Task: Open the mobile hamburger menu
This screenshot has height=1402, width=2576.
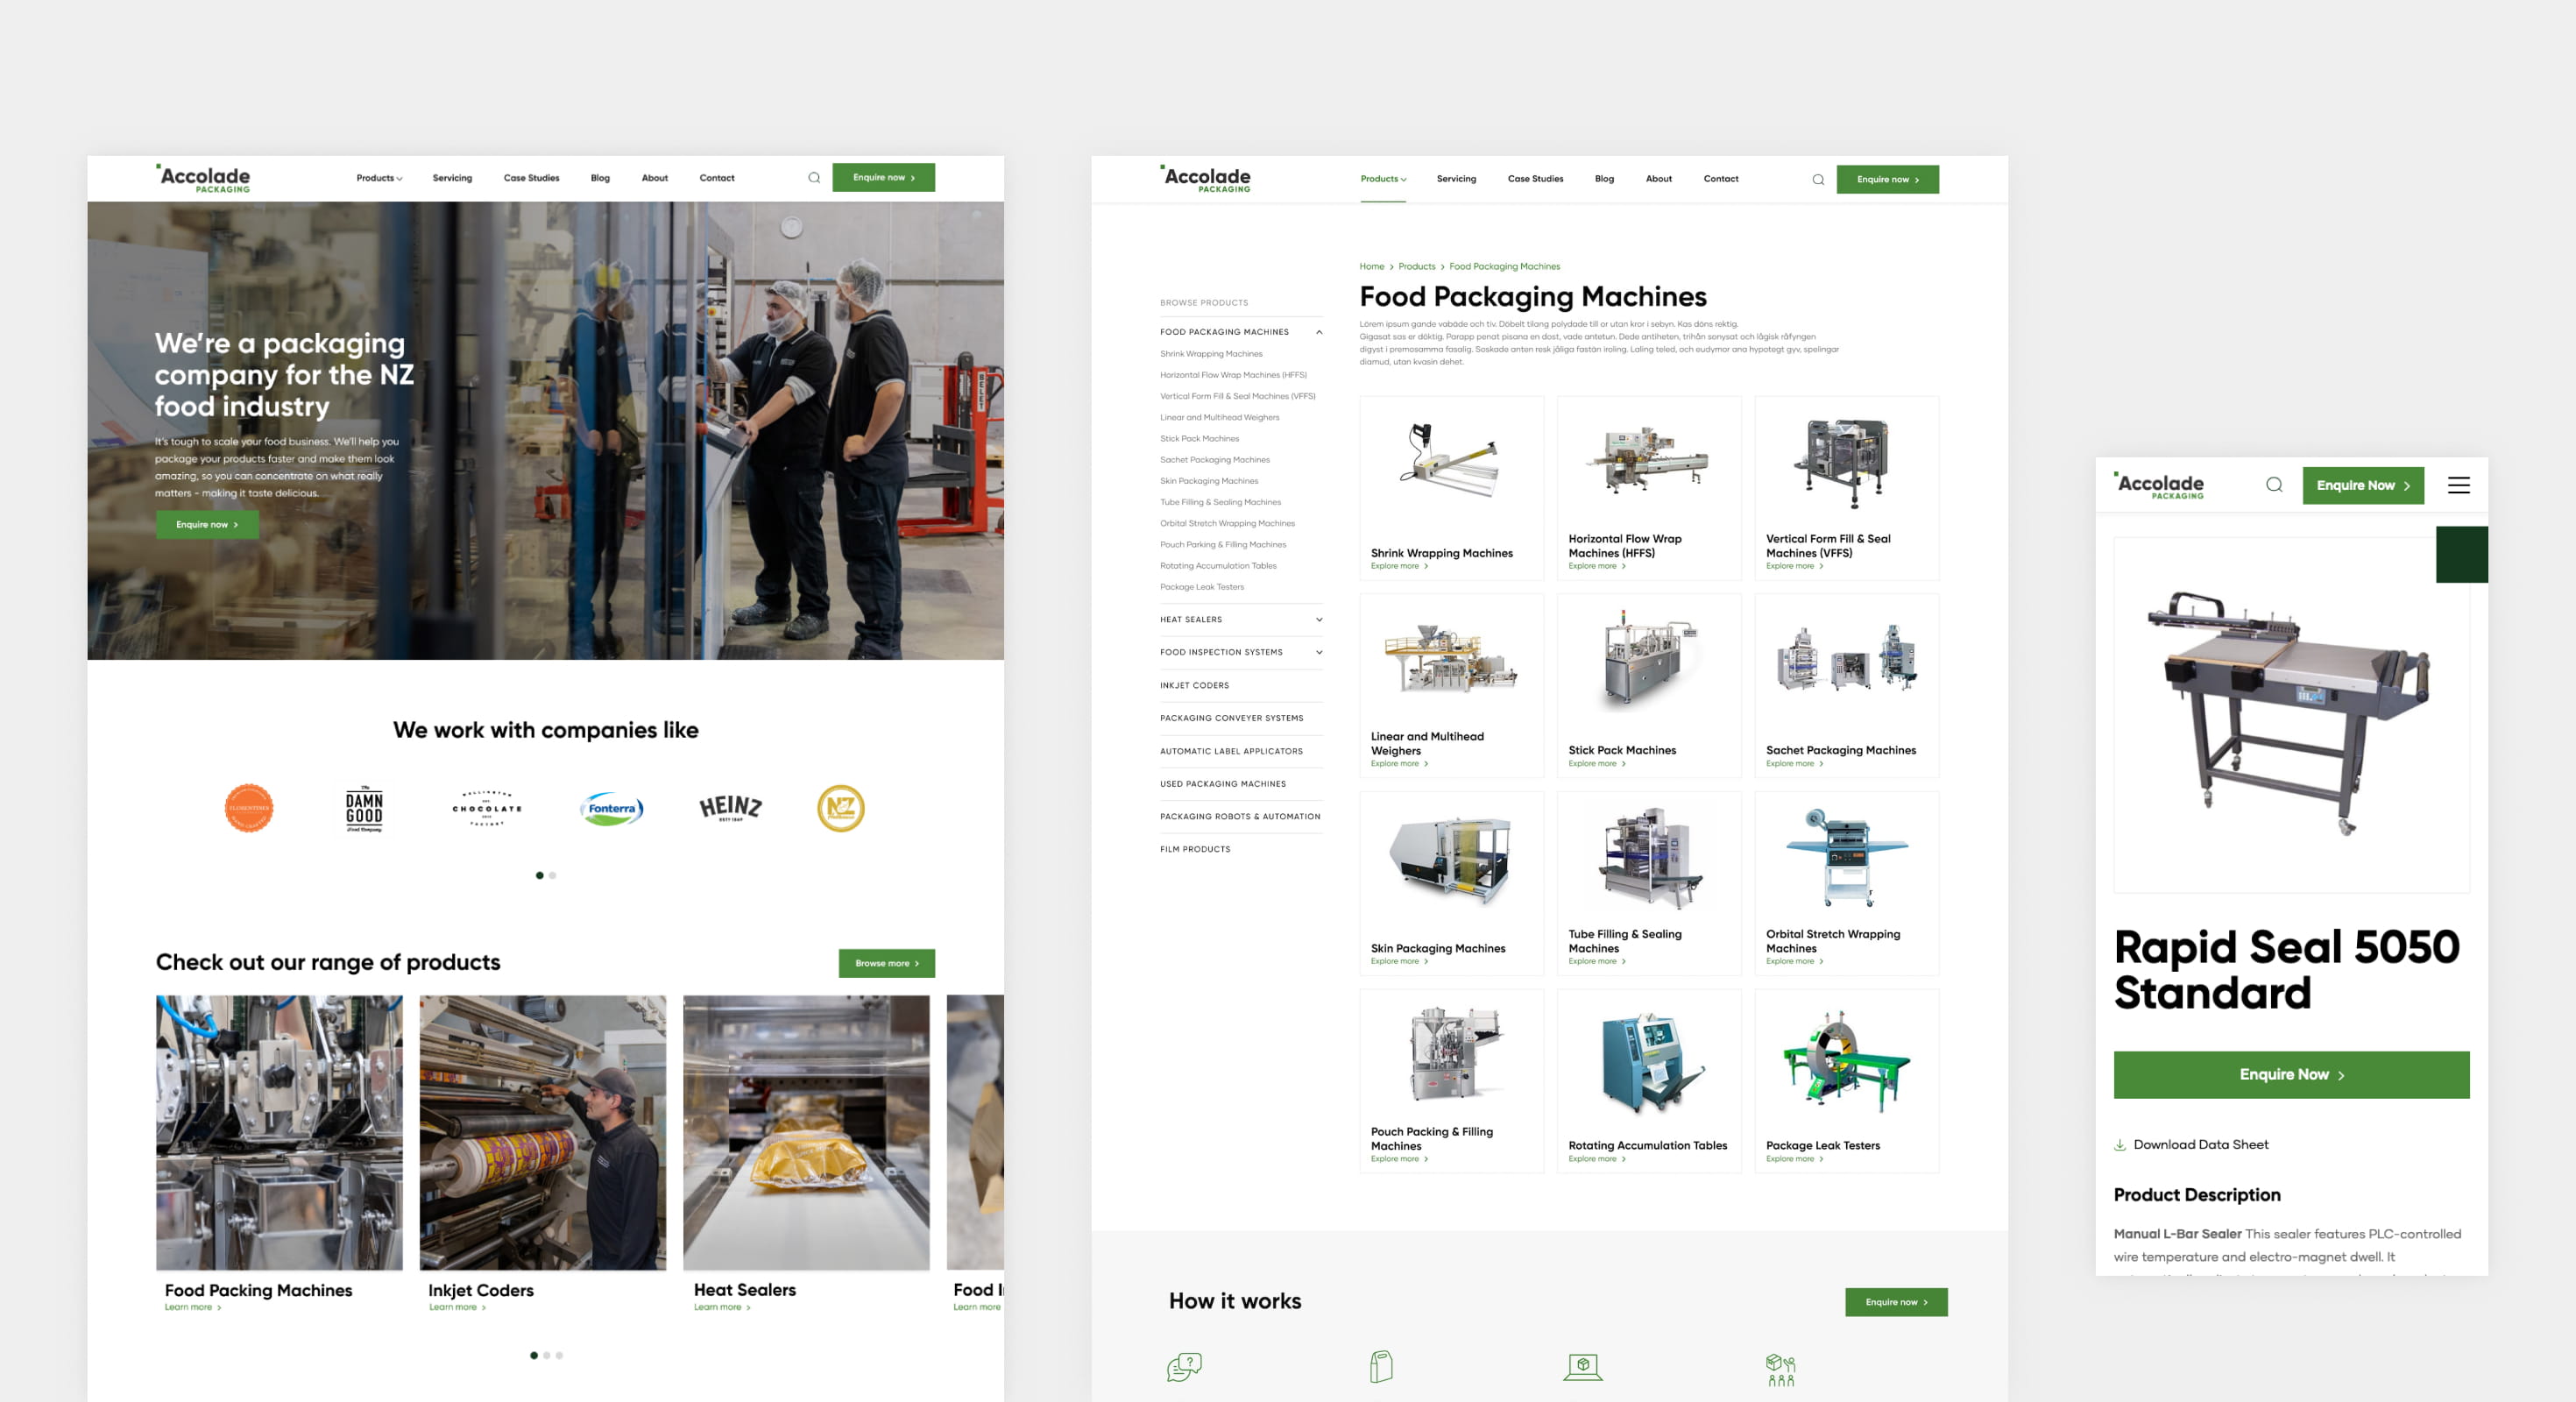Action: (x=2458, y=485)
